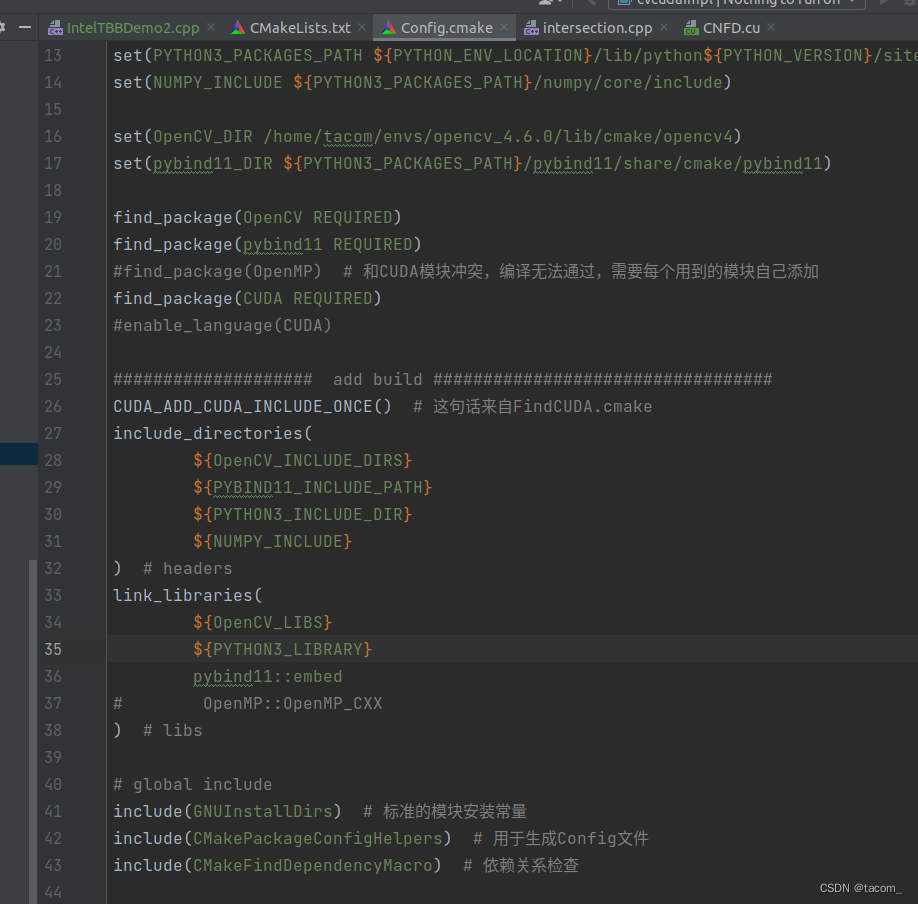Click the CMake triangle icon on CMakeLists.txt tab
Image resolution: width=918 pixels, height=904 pixels.
tap(238, 27)
